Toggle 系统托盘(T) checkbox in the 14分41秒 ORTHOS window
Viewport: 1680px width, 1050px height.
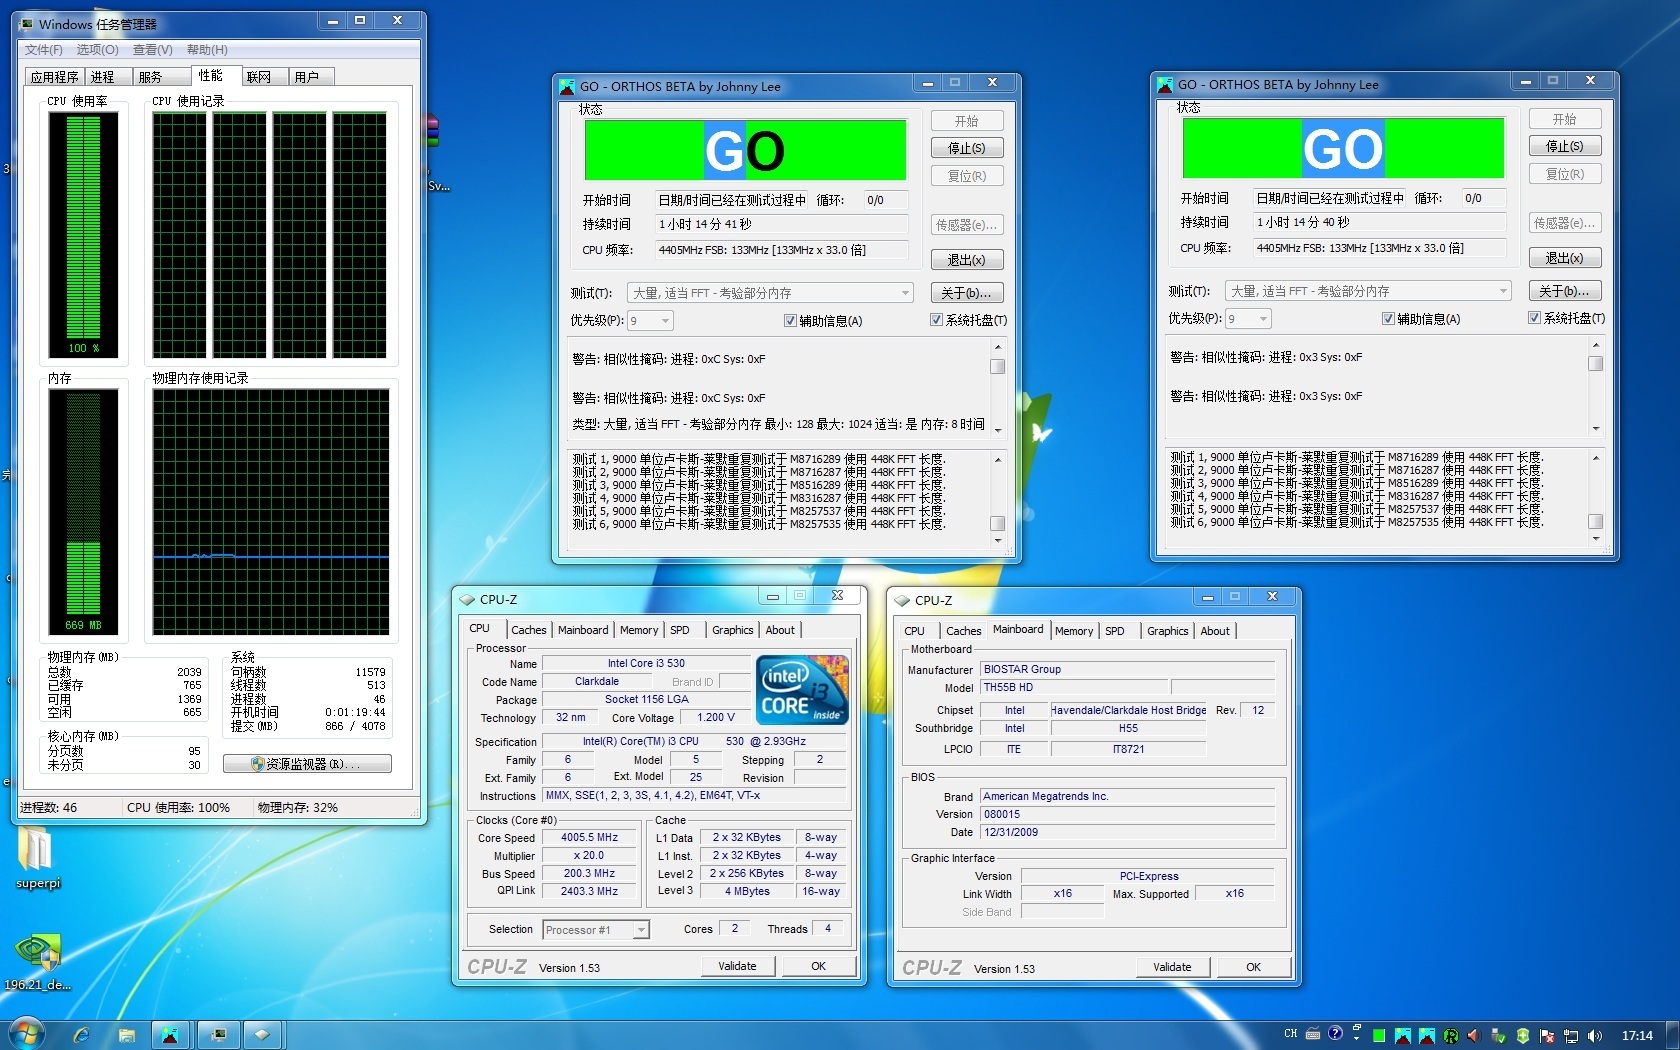[x=936, y=321]
